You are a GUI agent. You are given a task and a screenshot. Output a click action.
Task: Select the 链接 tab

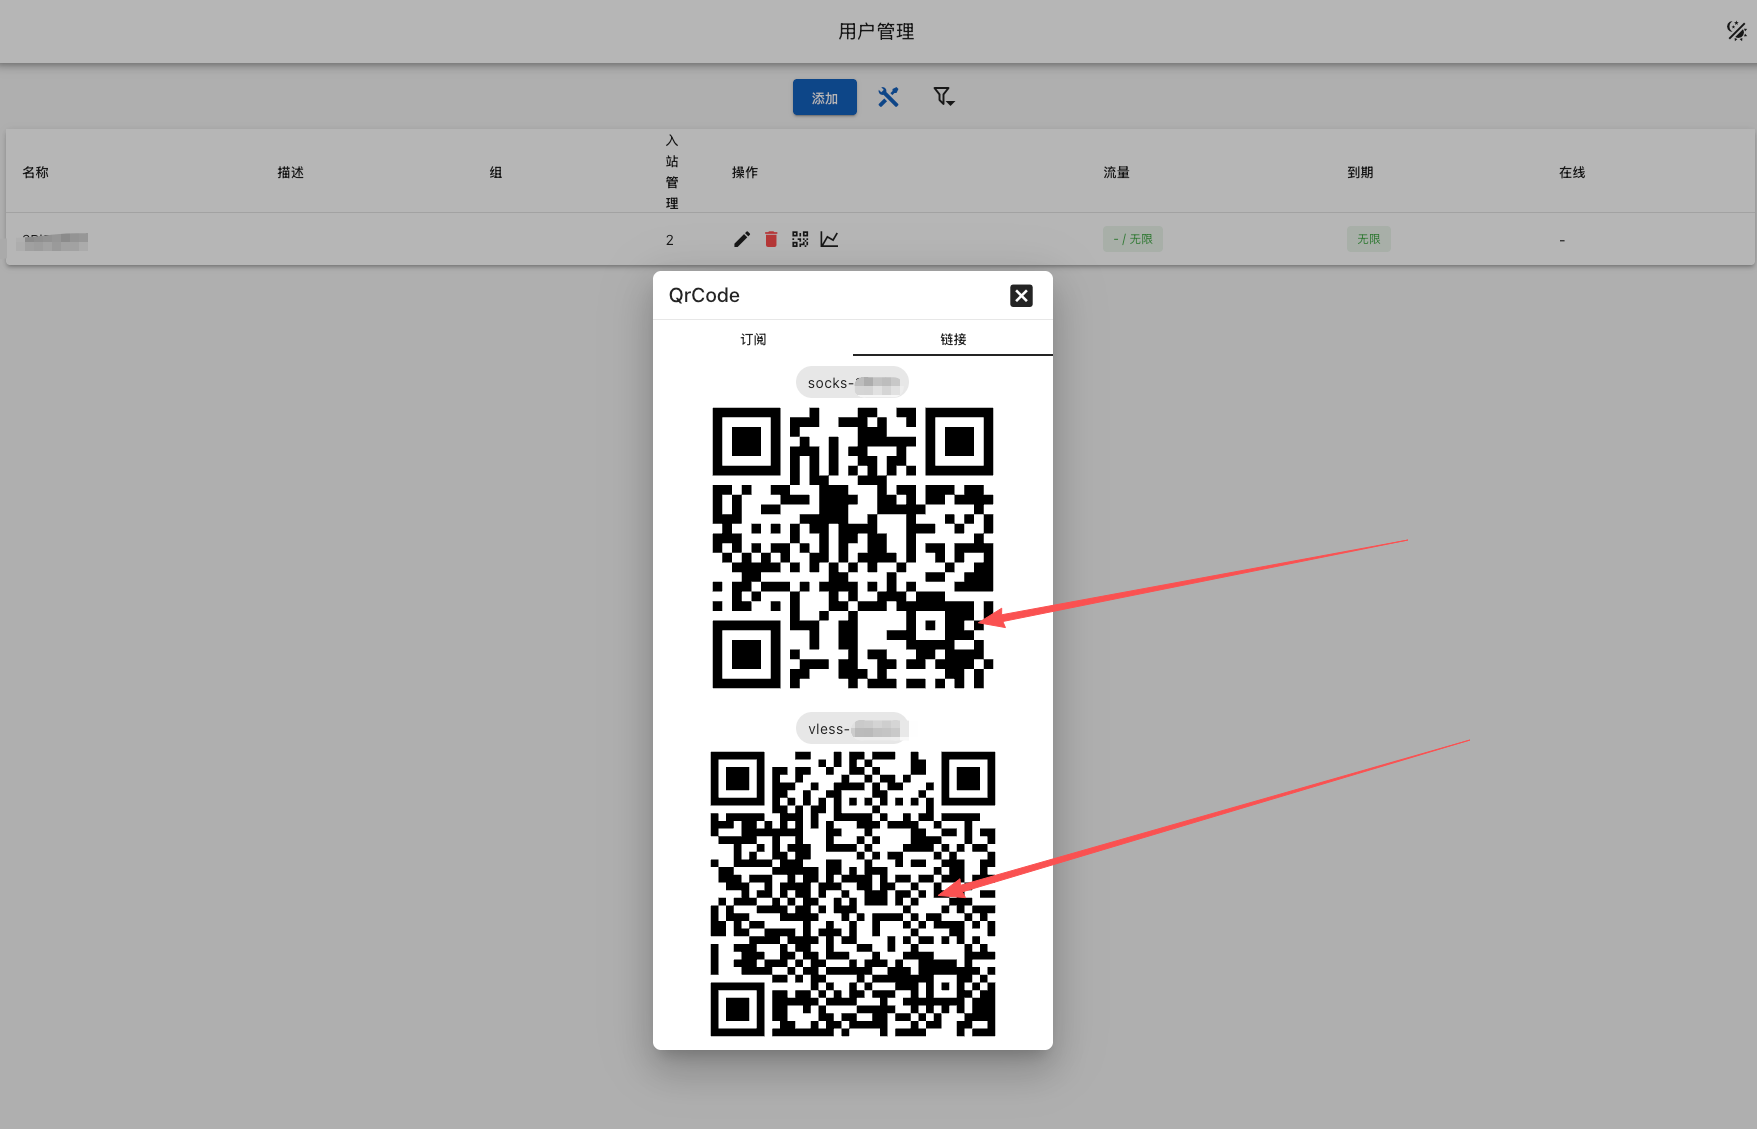click(x=953, y=339)
